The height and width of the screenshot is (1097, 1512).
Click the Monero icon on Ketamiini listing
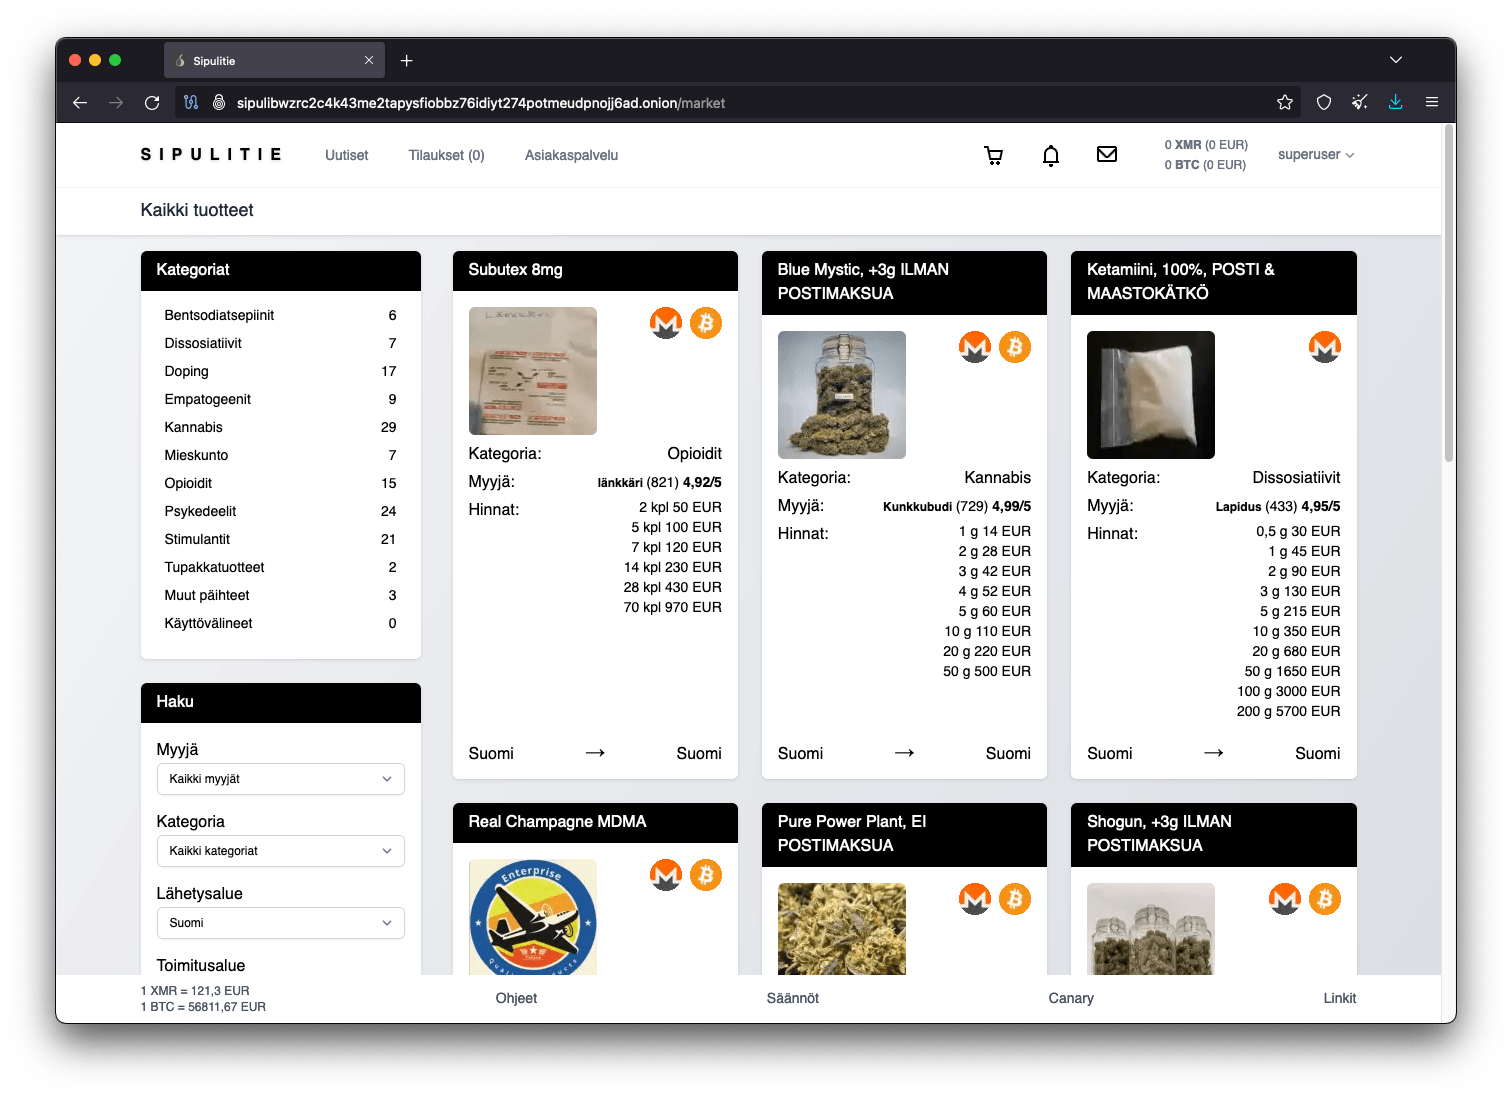pos(1325,347)
